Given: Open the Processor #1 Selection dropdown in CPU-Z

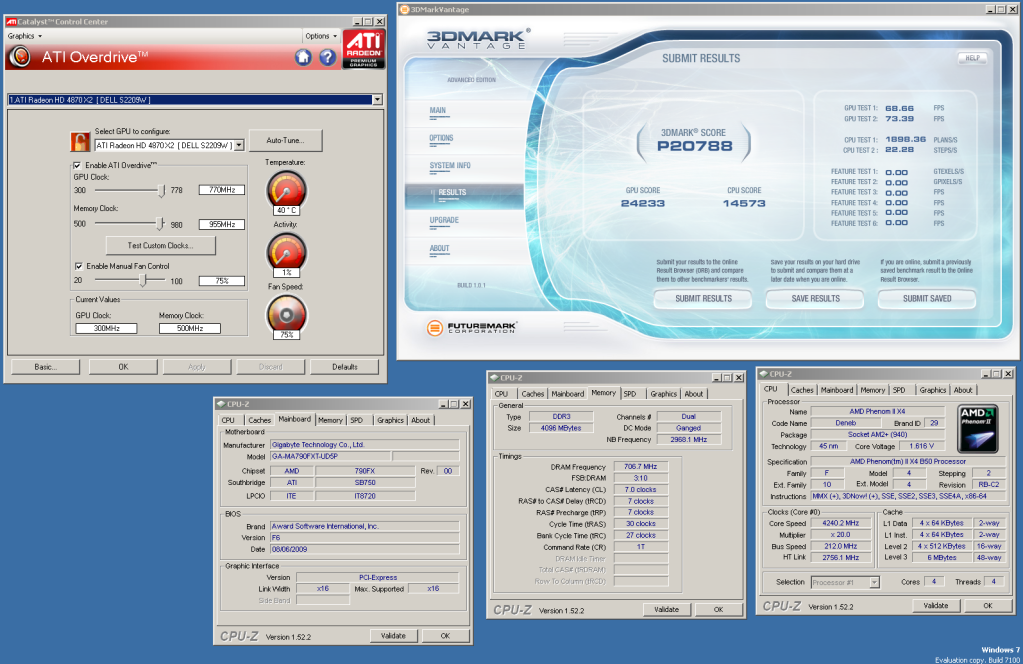Looking at the screenshot, I should (x=874, y=582).
